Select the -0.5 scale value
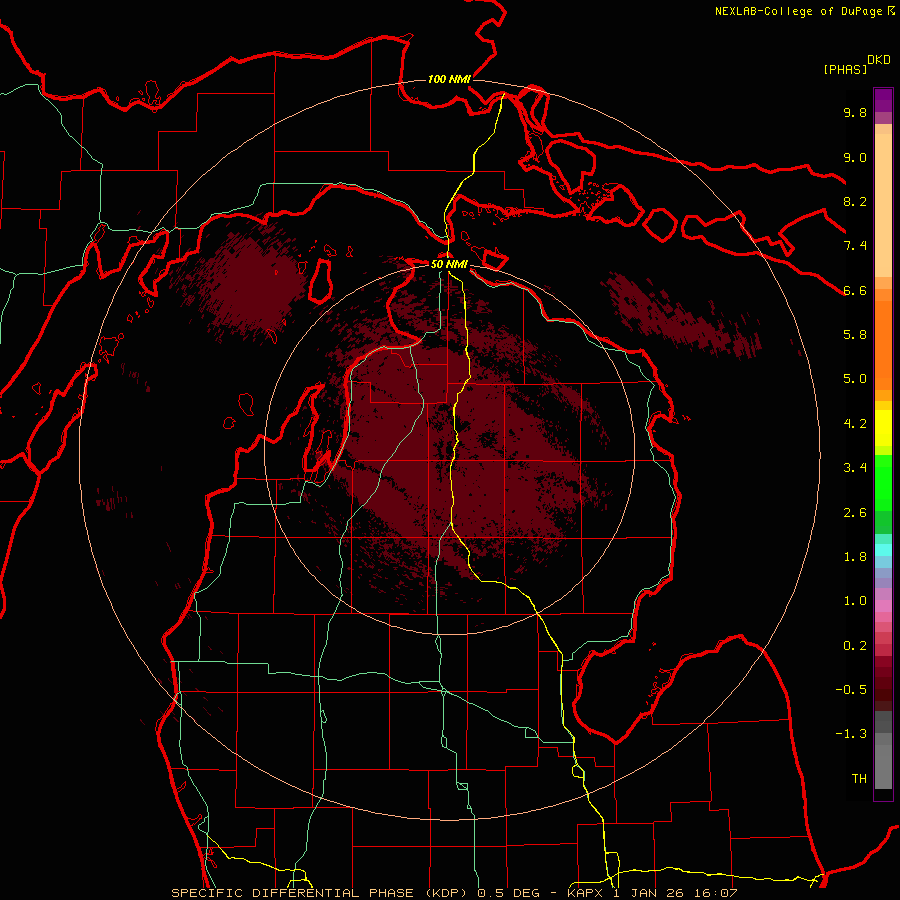 click(x=851, y=689)
